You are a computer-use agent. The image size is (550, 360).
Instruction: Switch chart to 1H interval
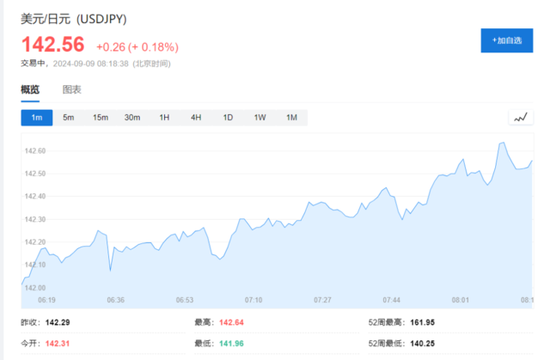tap(164, 118)
